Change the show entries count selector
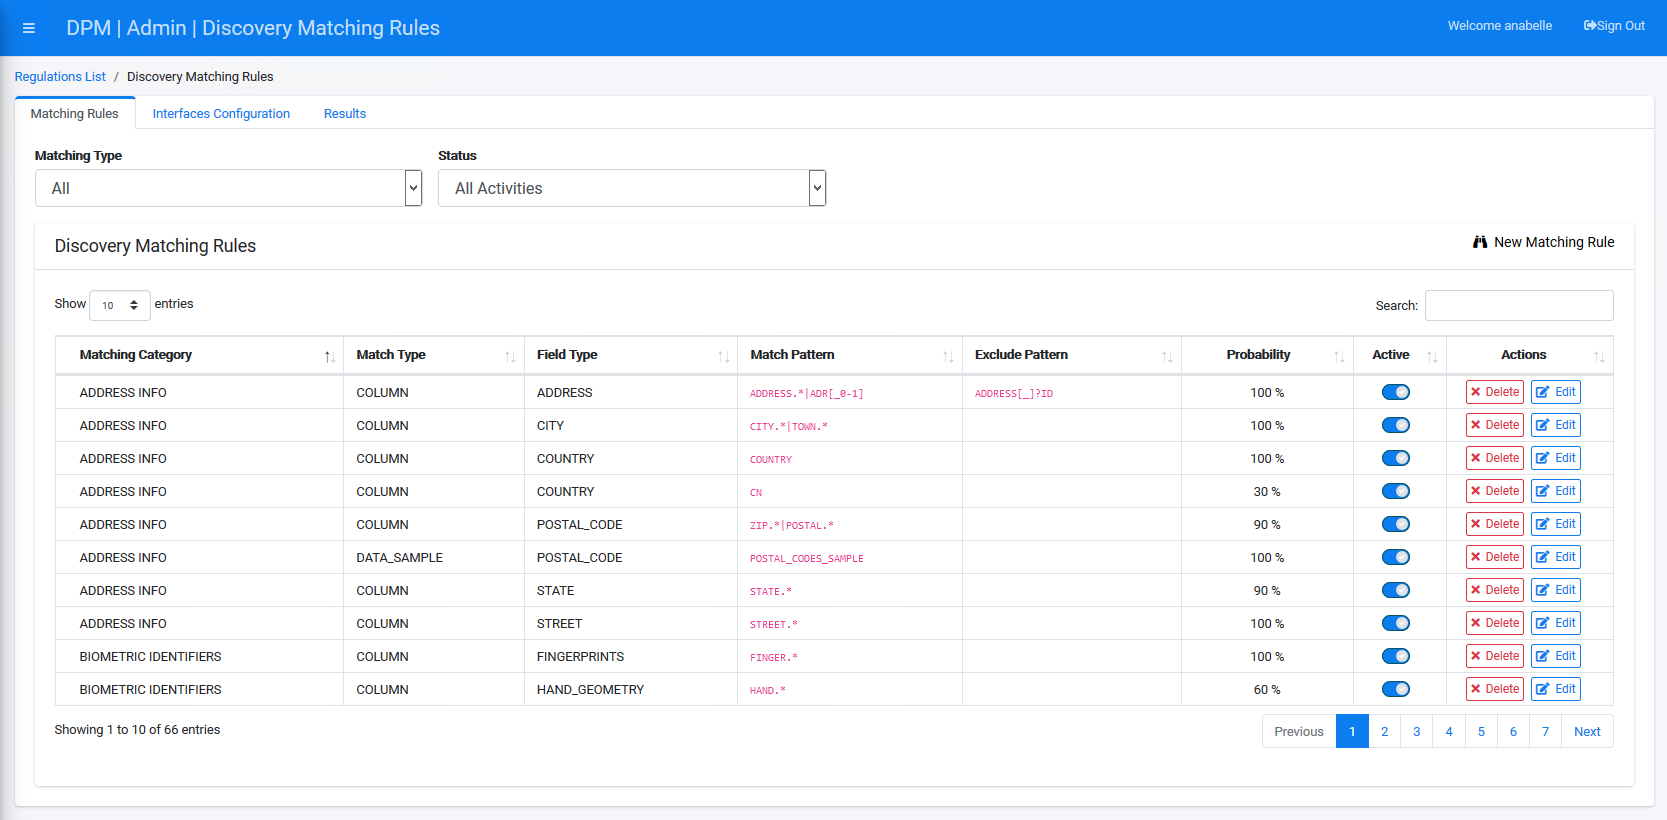 (119, 305)
